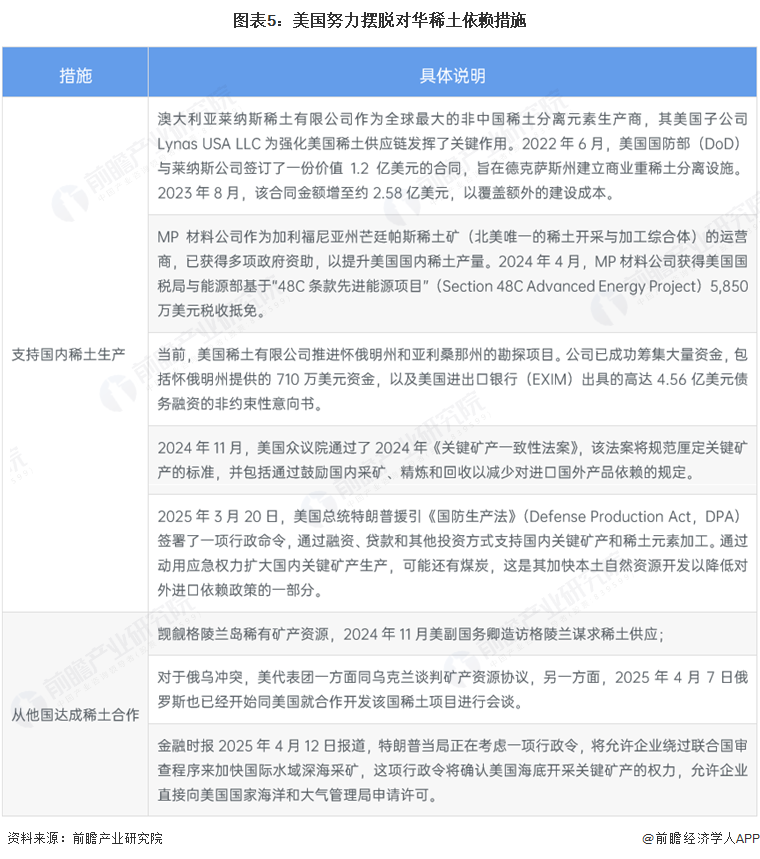760x859 pixels.
Task: Click the source note 资料来源：前瞻产业研究院
Action: point(85,838)
